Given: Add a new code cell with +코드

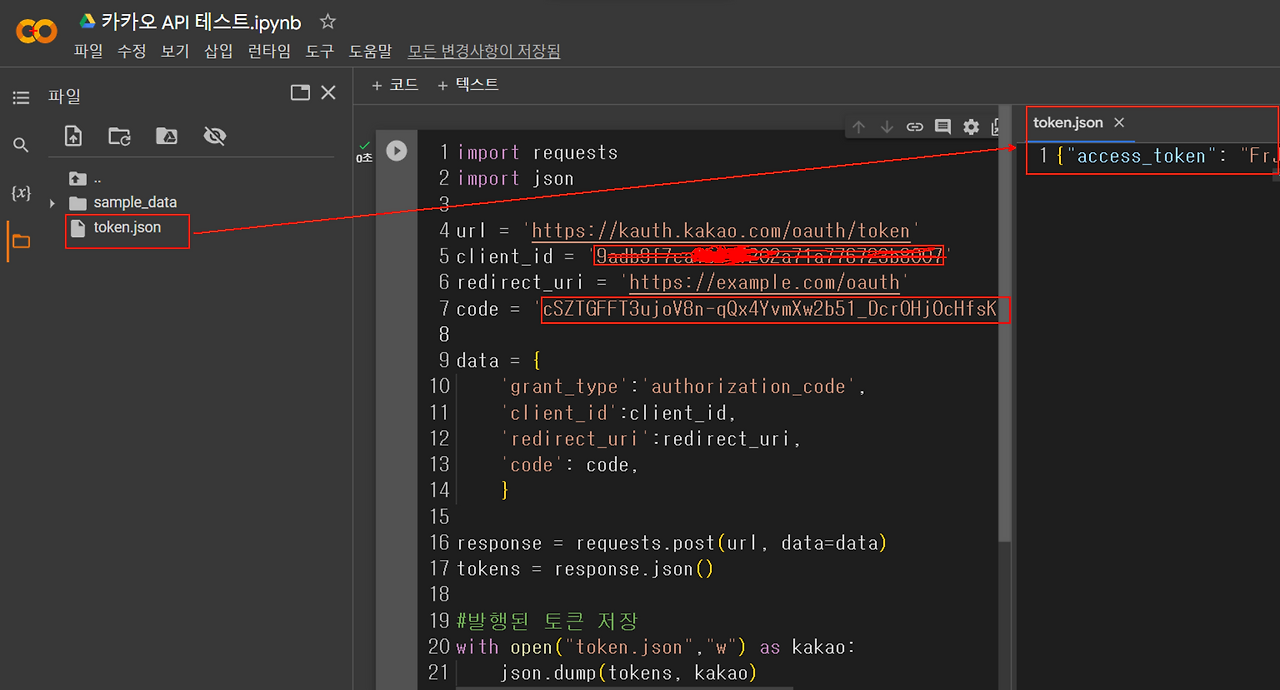Looking at the screenshot, I should [x=395, y=84].
